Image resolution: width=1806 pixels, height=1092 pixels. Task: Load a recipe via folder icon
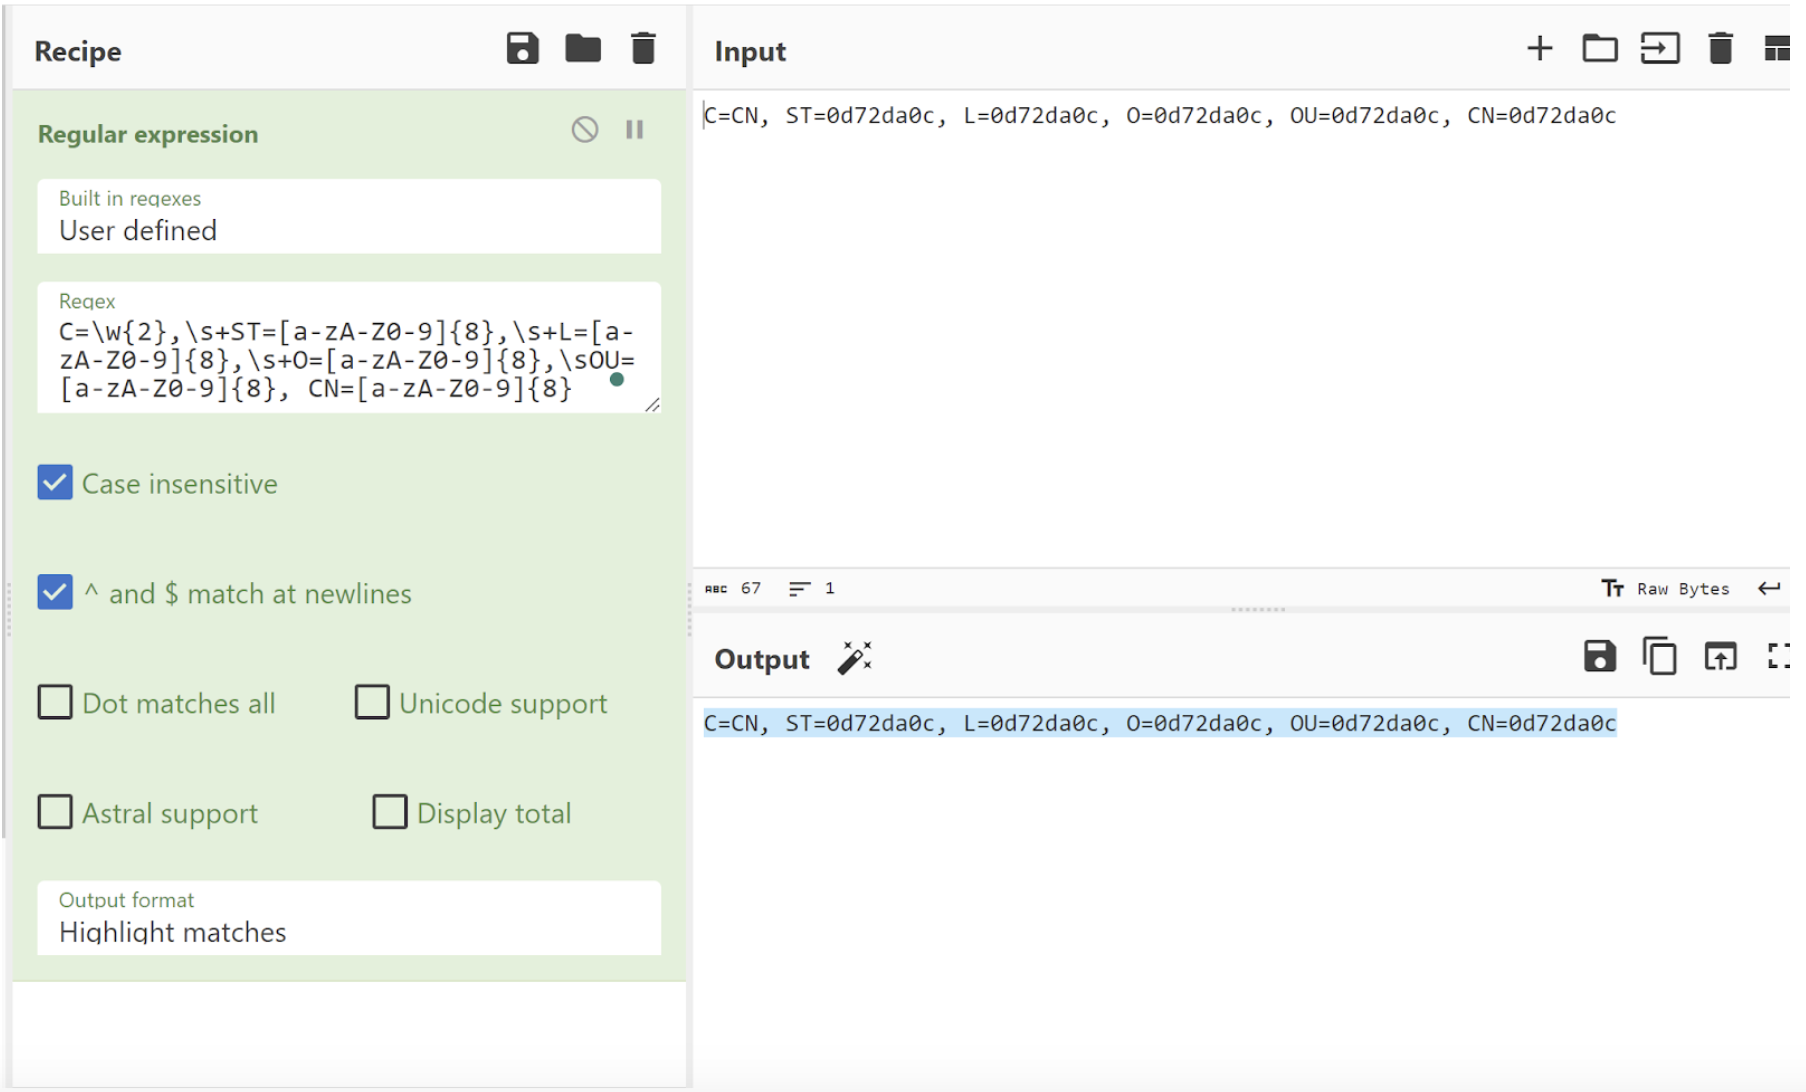coord(582,49)
